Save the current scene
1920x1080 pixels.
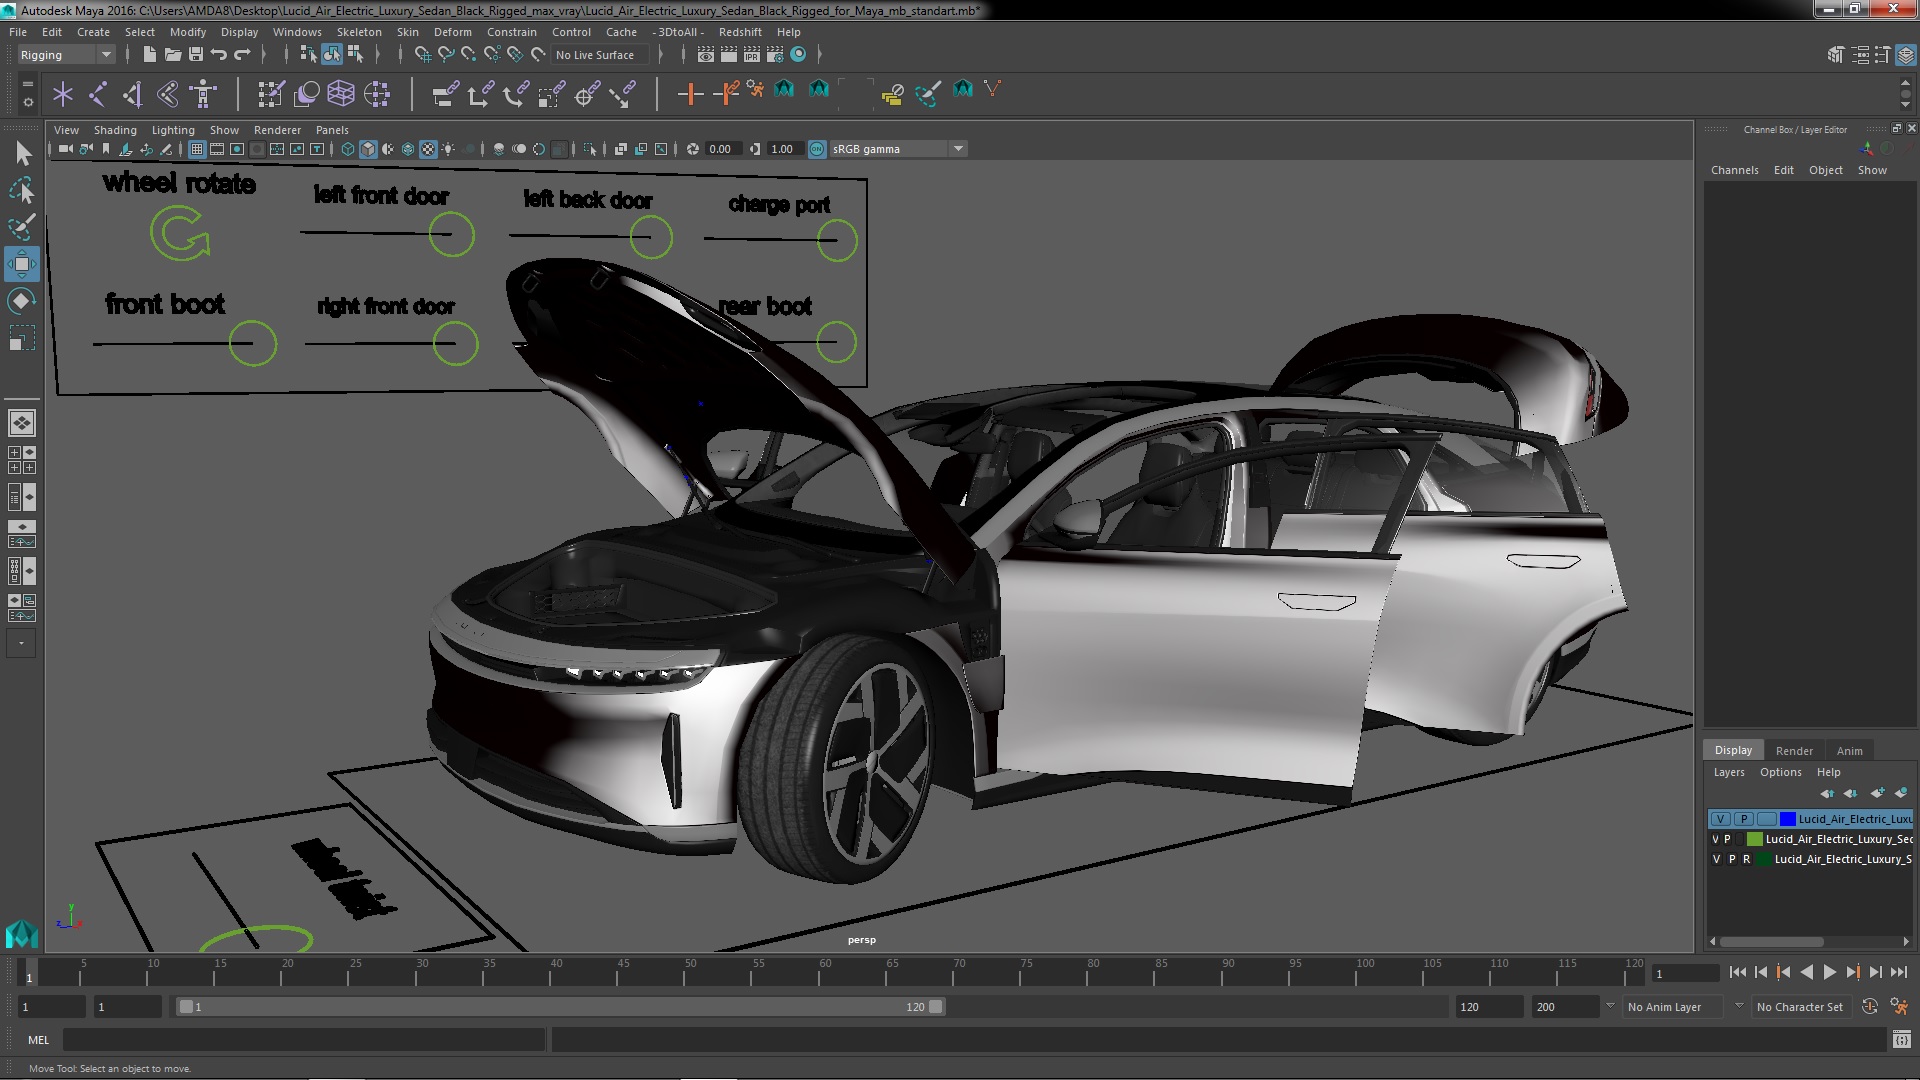[x=195, y=55]
